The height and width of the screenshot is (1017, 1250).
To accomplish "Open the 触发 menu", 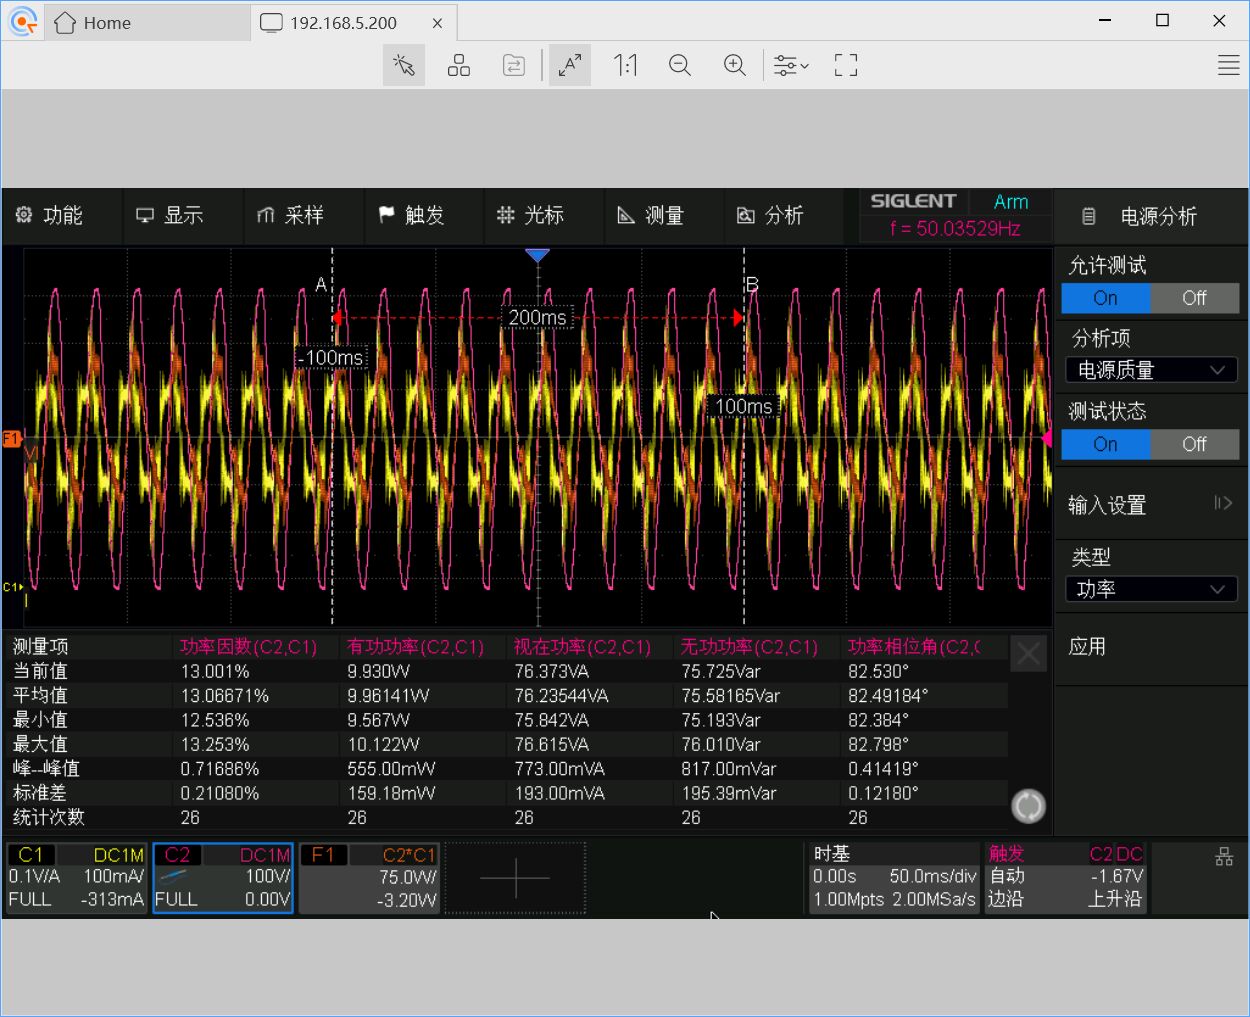I will click(x=412, y=216).
